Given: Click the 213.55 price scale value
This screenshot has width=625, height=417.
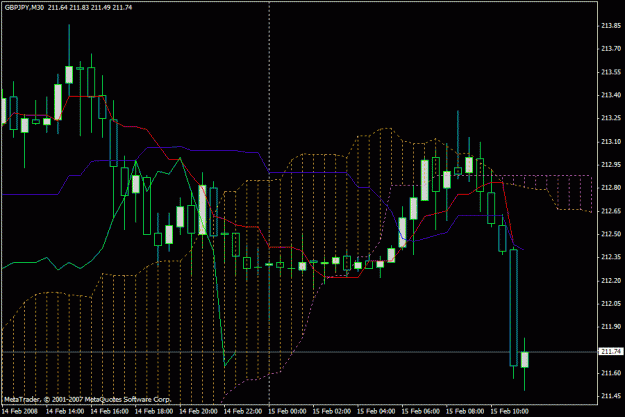Looking at the screenshot, I should point(611,72).
